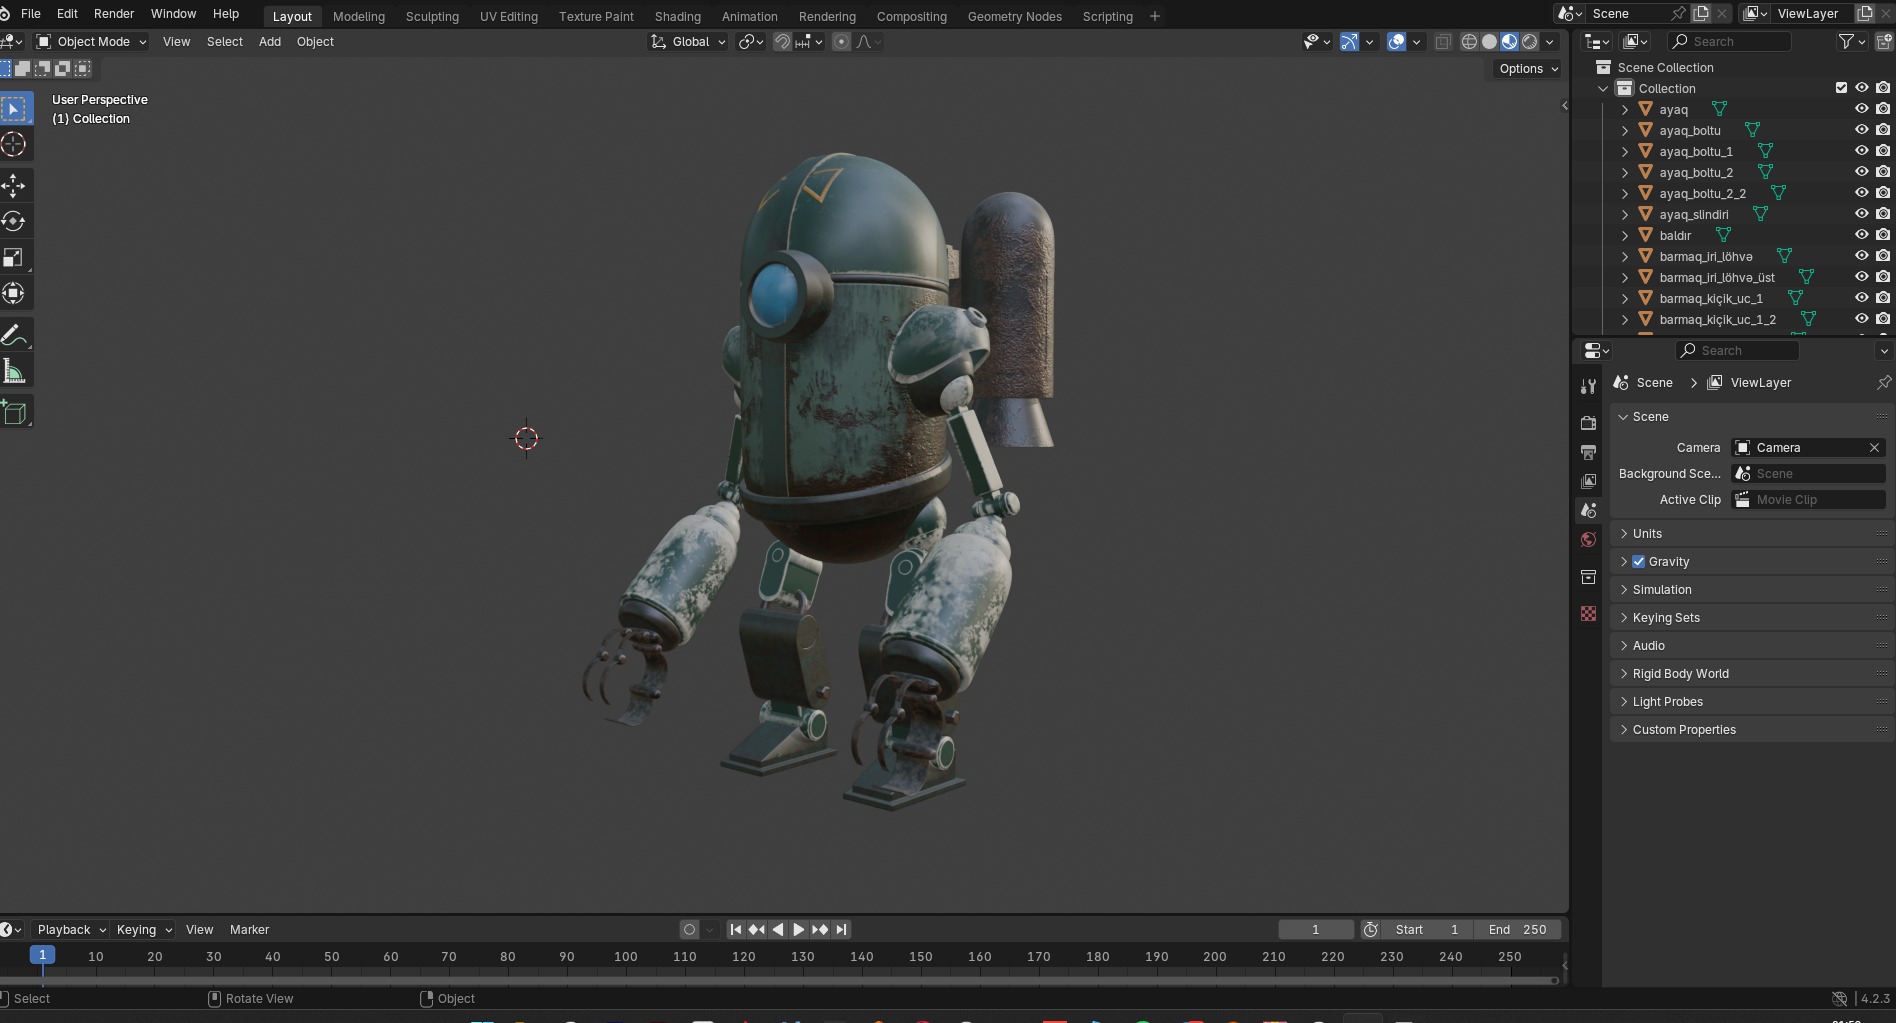Click the outliner Search field

(1729, 41)
